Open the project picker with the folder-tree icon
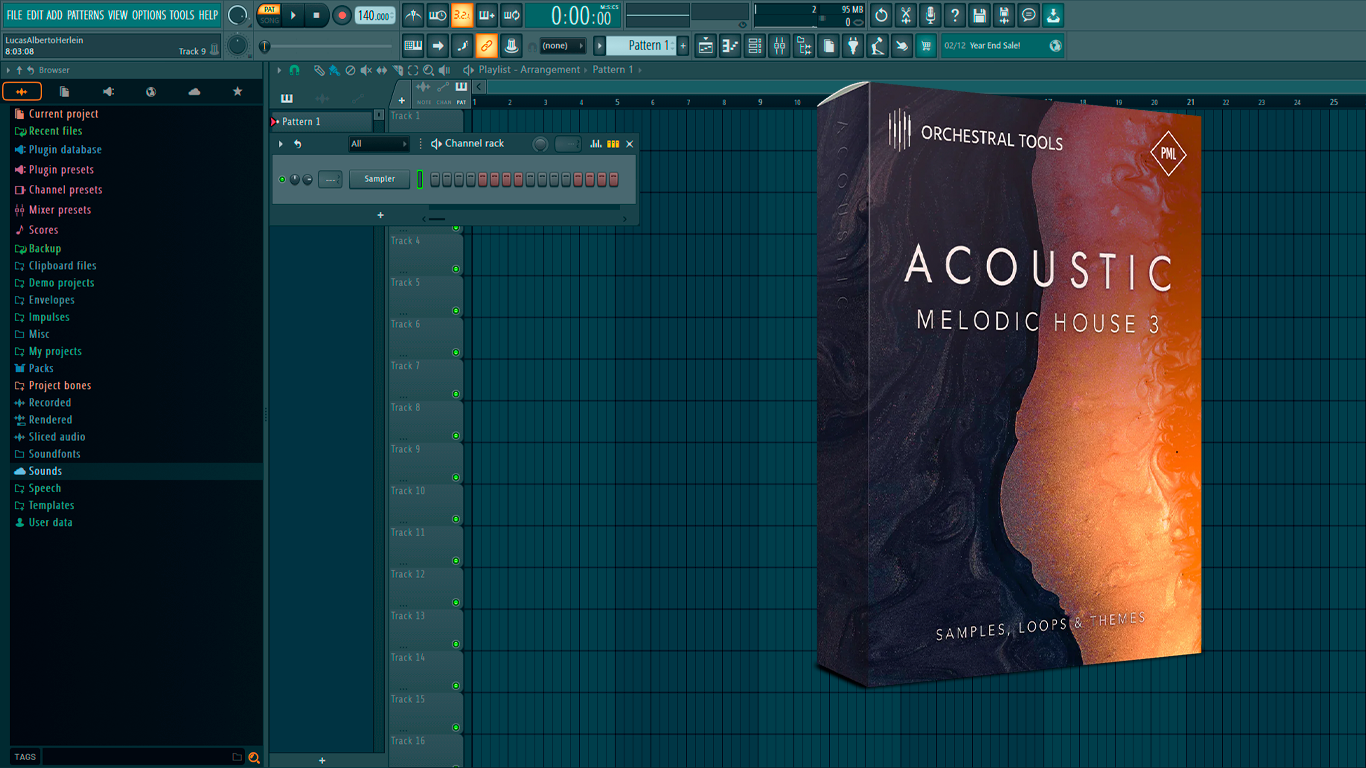The height and width of the screenshot is (768, 1366). (804, 45)
